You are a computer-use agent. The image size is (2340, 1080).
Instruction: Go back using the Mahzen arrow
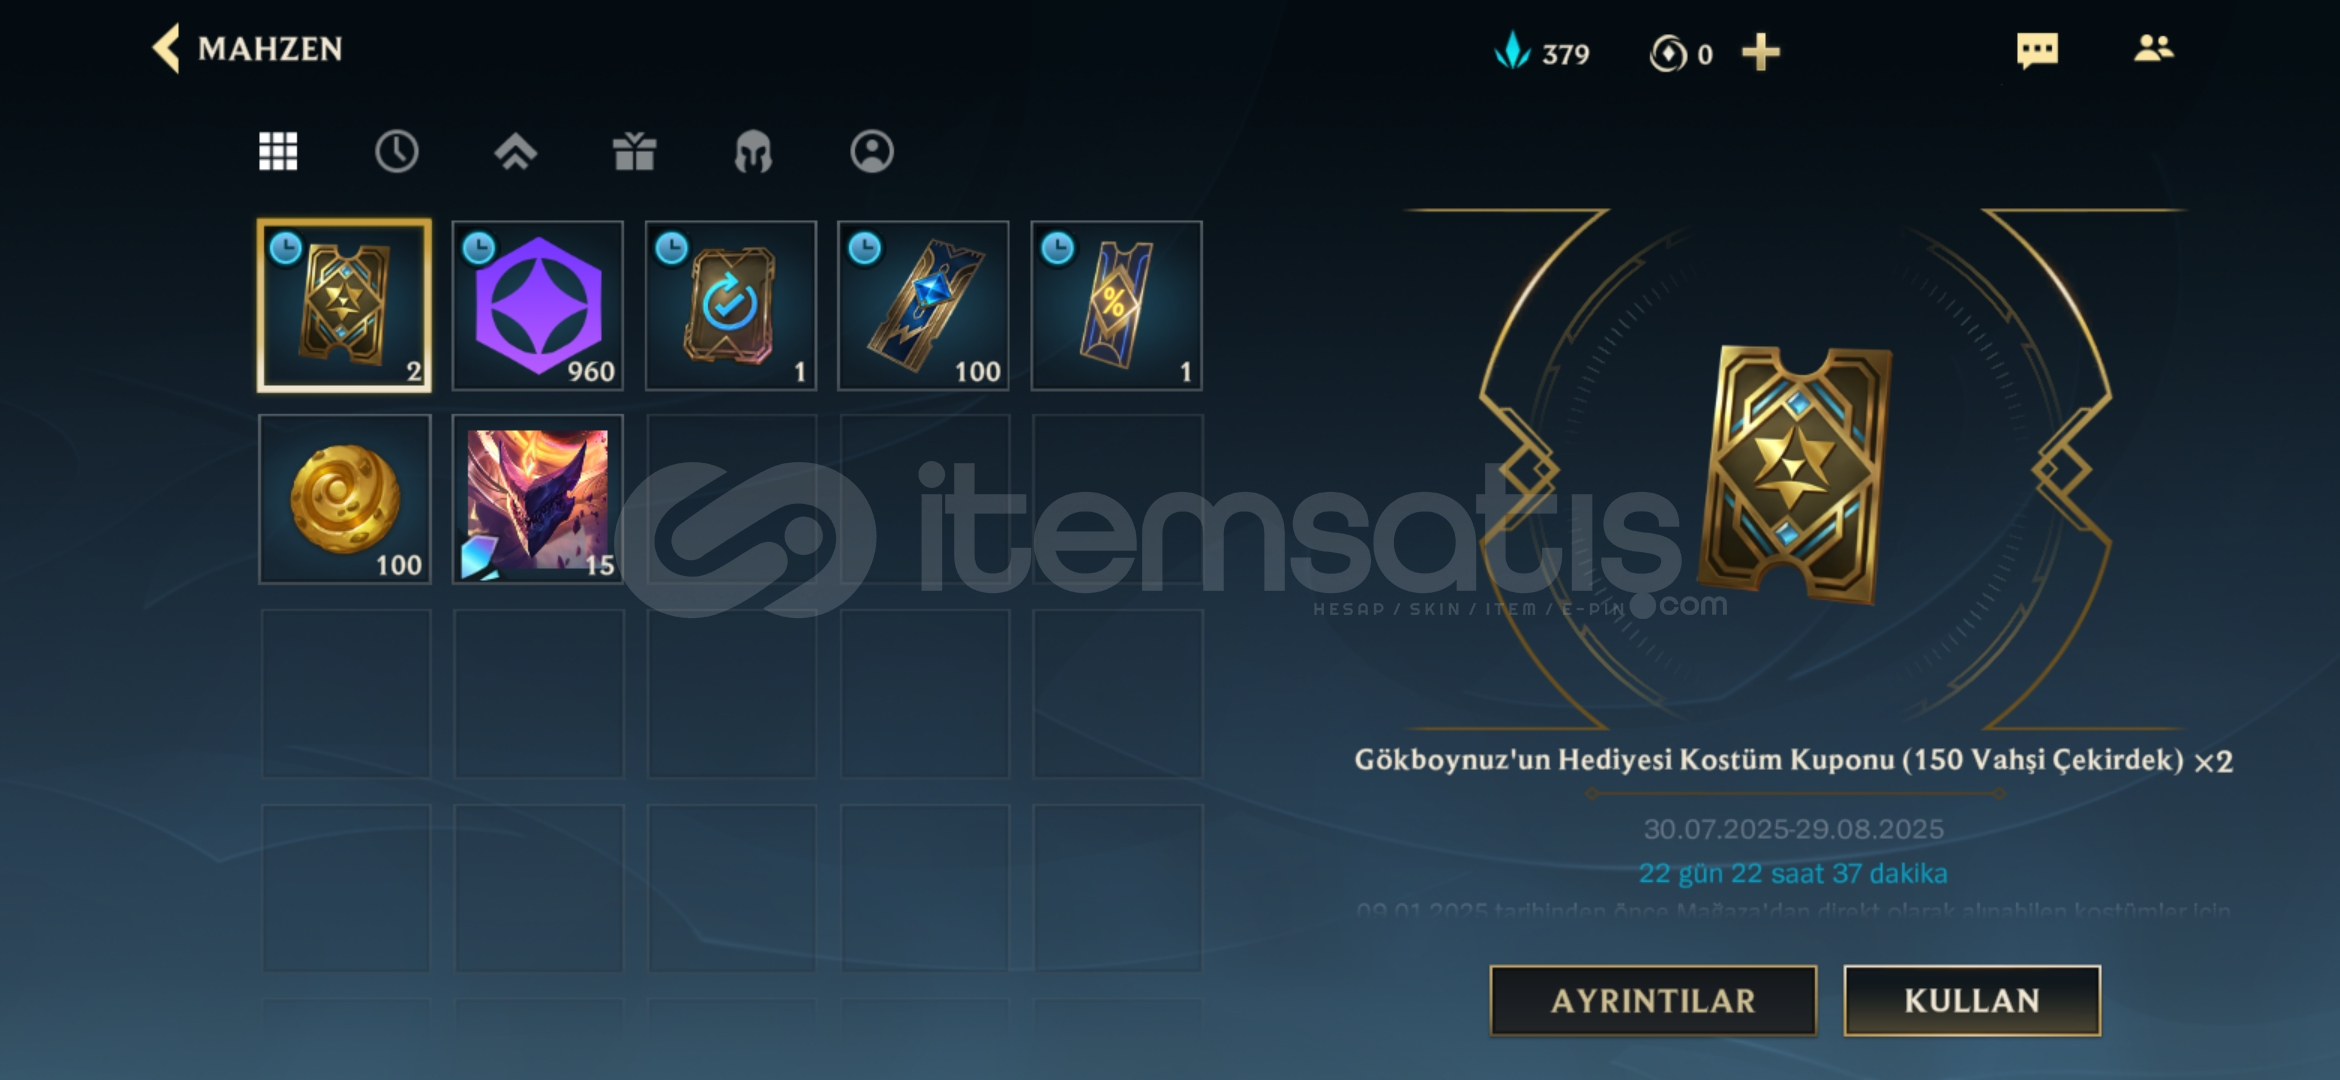tap(167, 48)
